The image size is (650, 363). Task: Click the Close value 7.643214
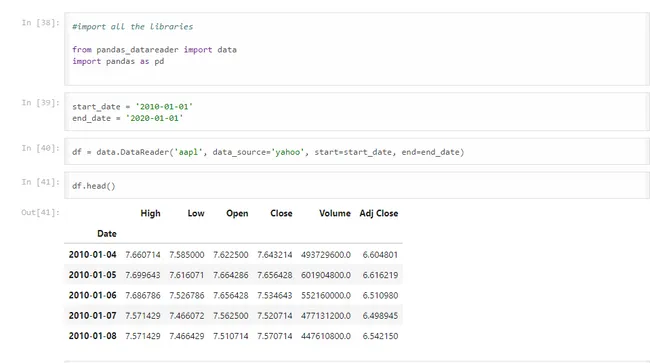274,254
